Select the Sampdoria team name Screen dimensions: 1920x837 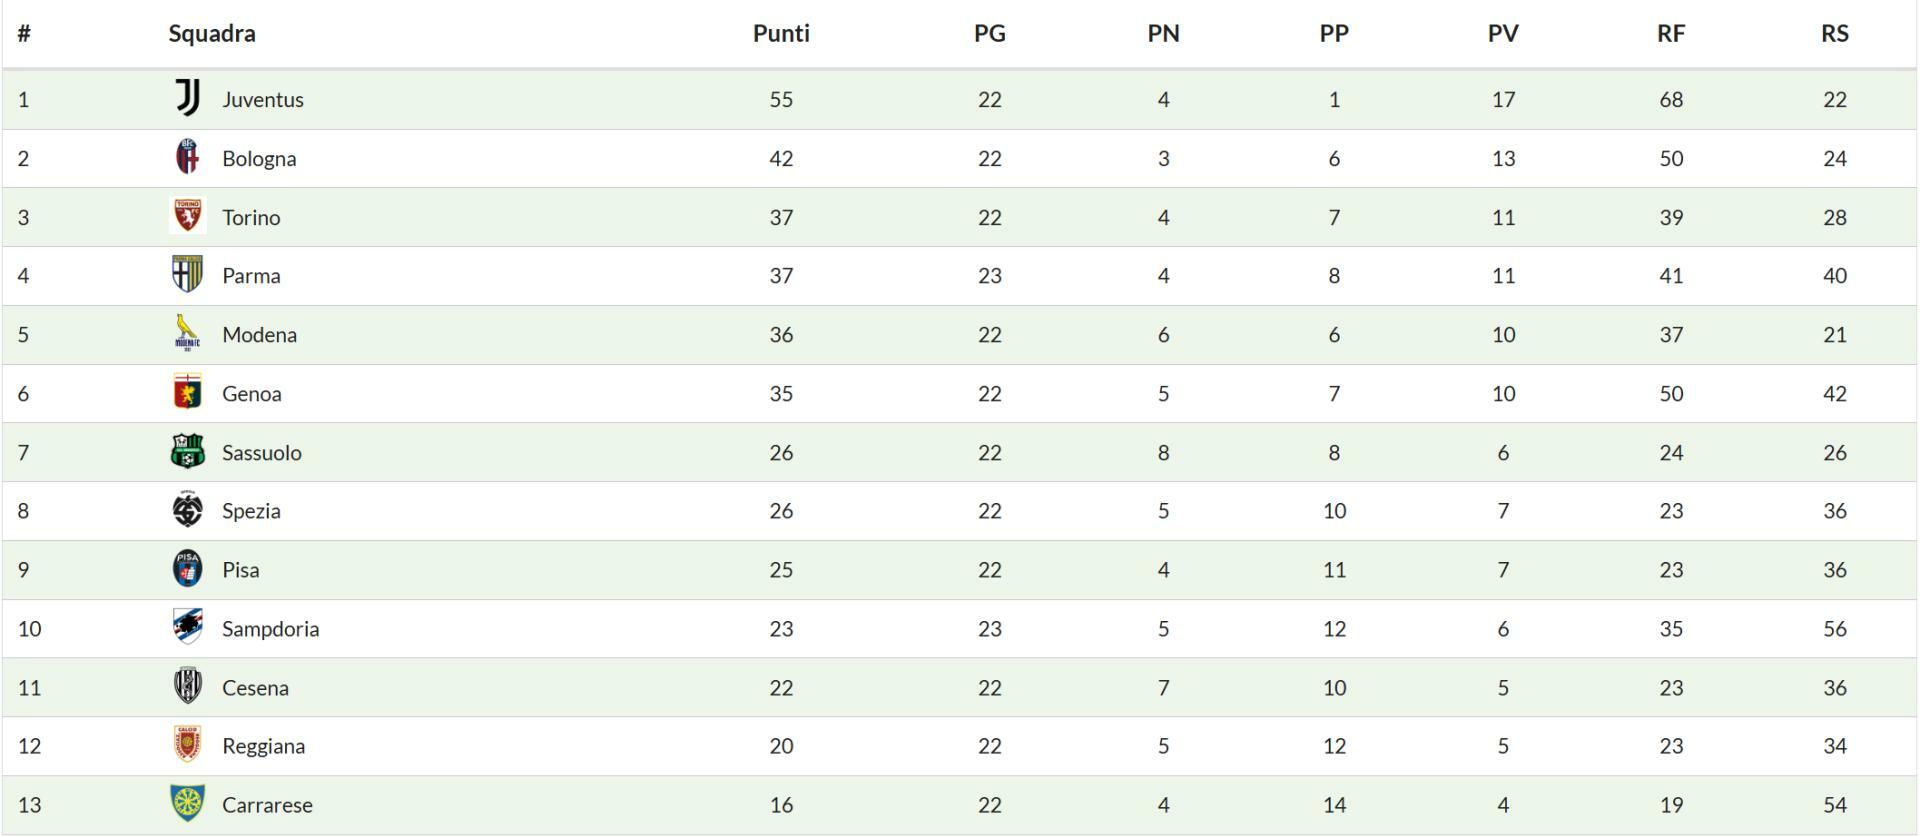tap(270, 629)
